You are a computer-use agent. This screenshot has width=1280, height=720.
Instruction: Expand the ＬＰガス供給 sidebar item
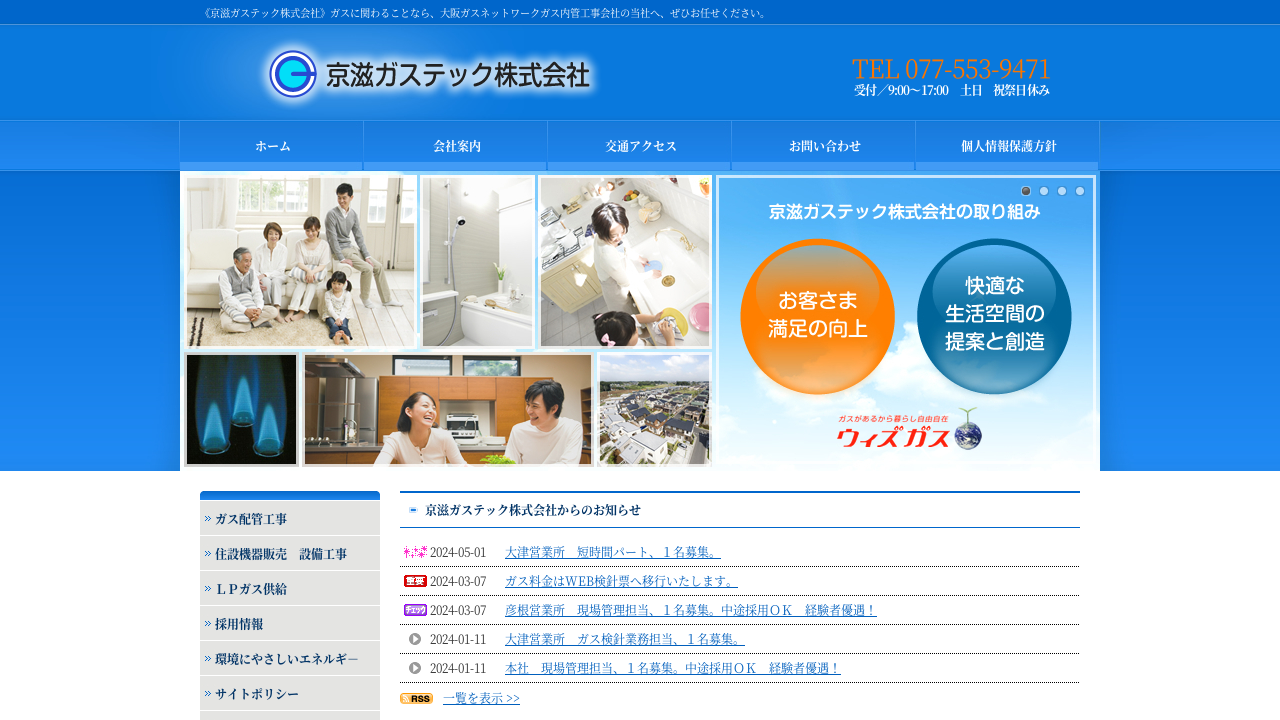click(290, 589)
